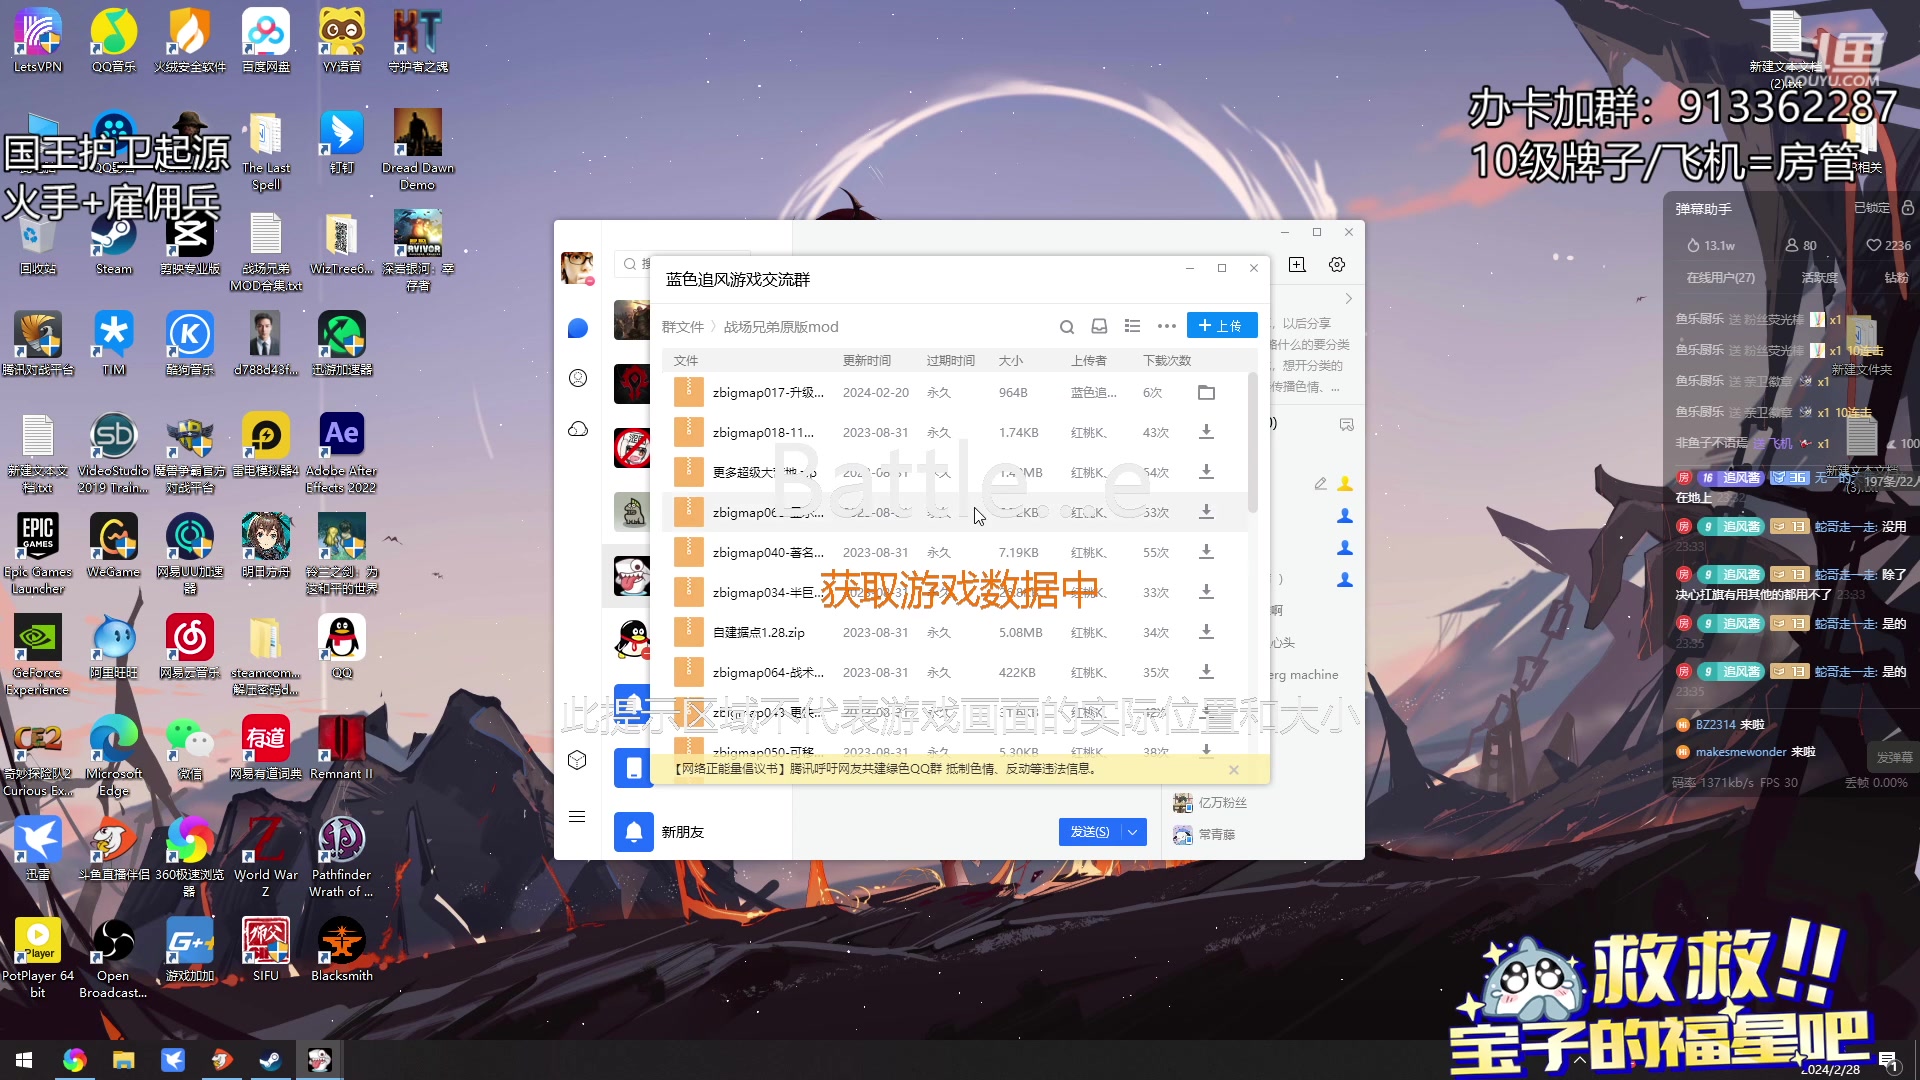This screenshot has height=1080, width=1920.
Task: Open send button dropdown arrow
Action: pyautogui.click(x=1133, y=831)
